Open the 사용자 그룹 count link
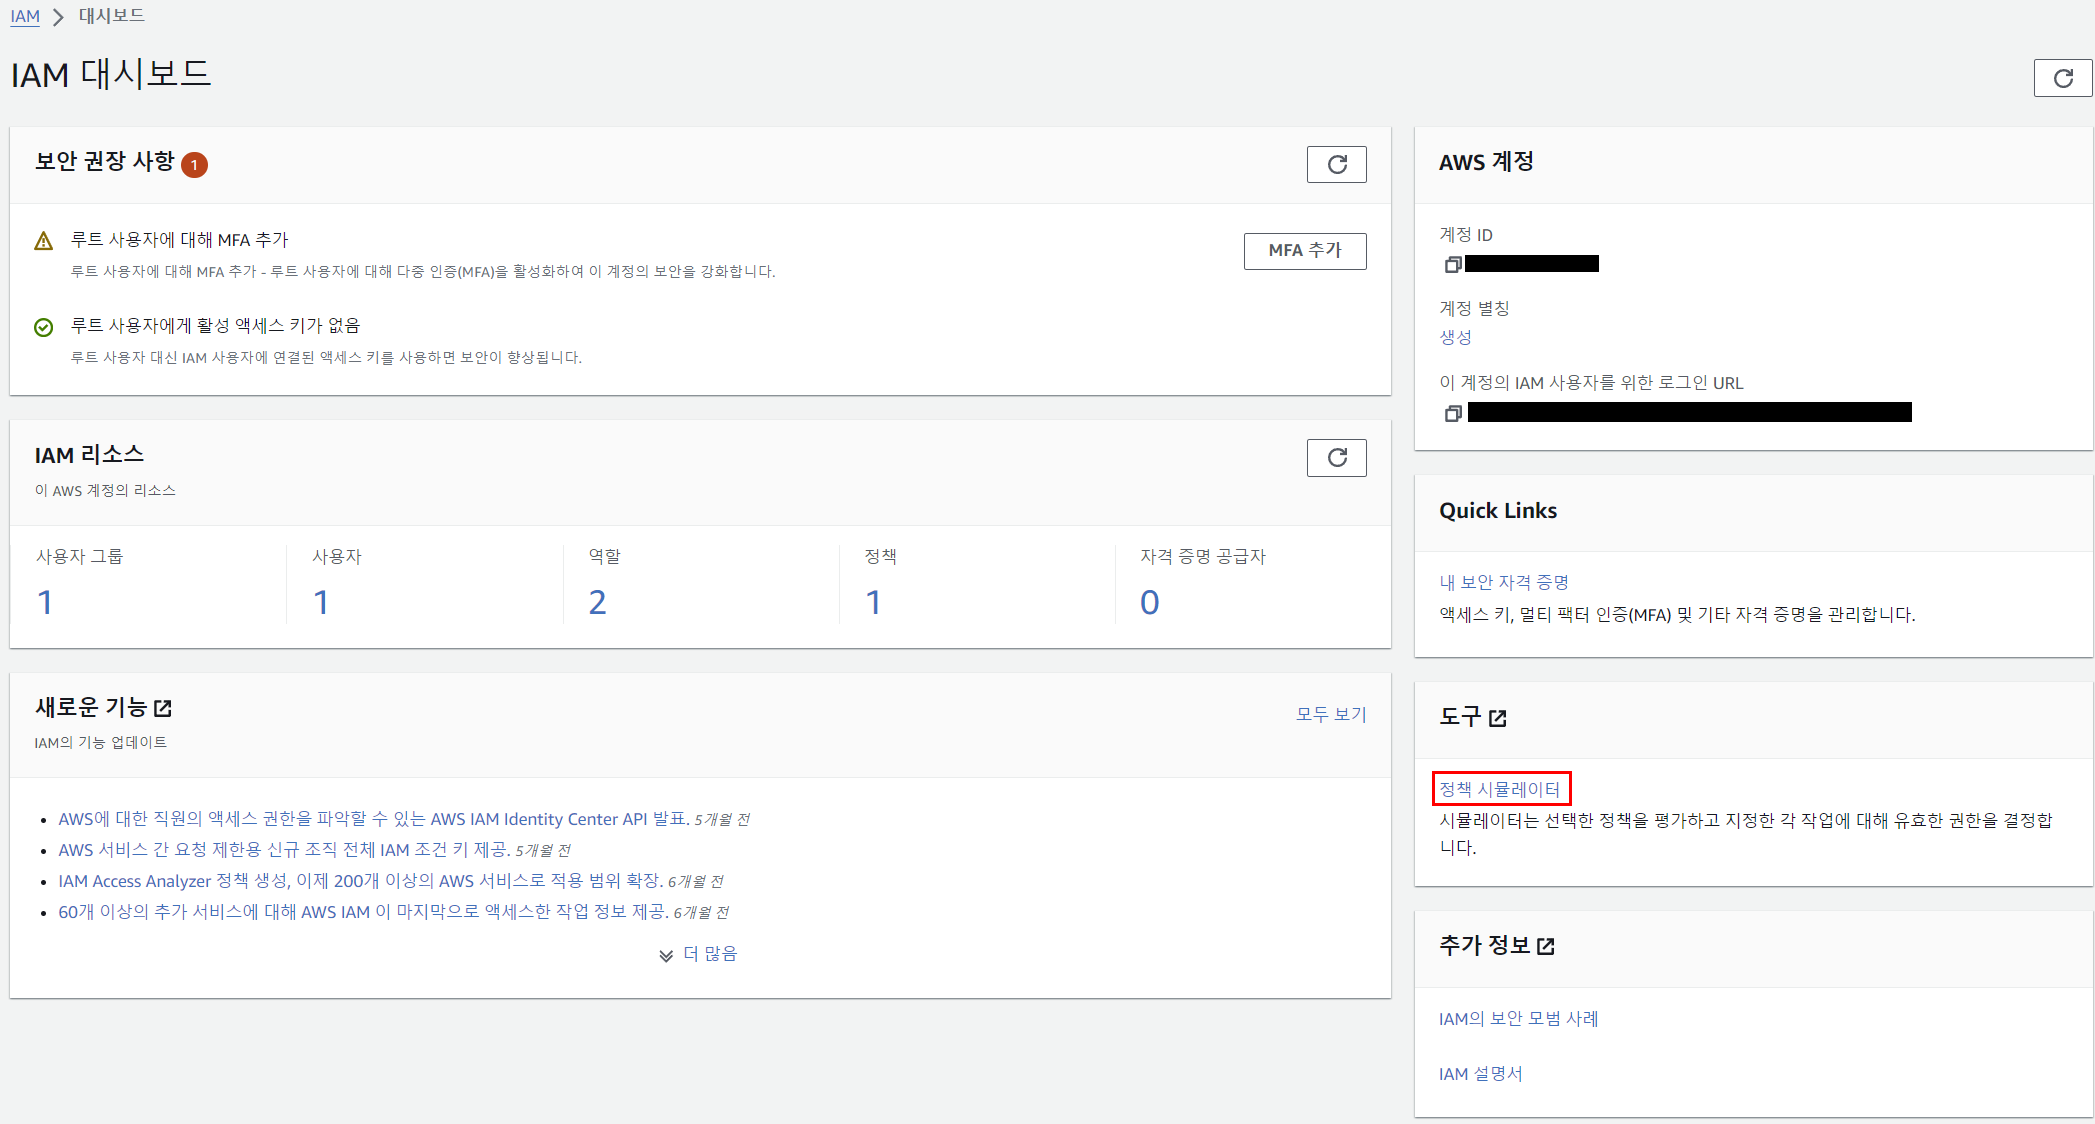This screenshot has width=2095, height=1124. click(45, 602)
